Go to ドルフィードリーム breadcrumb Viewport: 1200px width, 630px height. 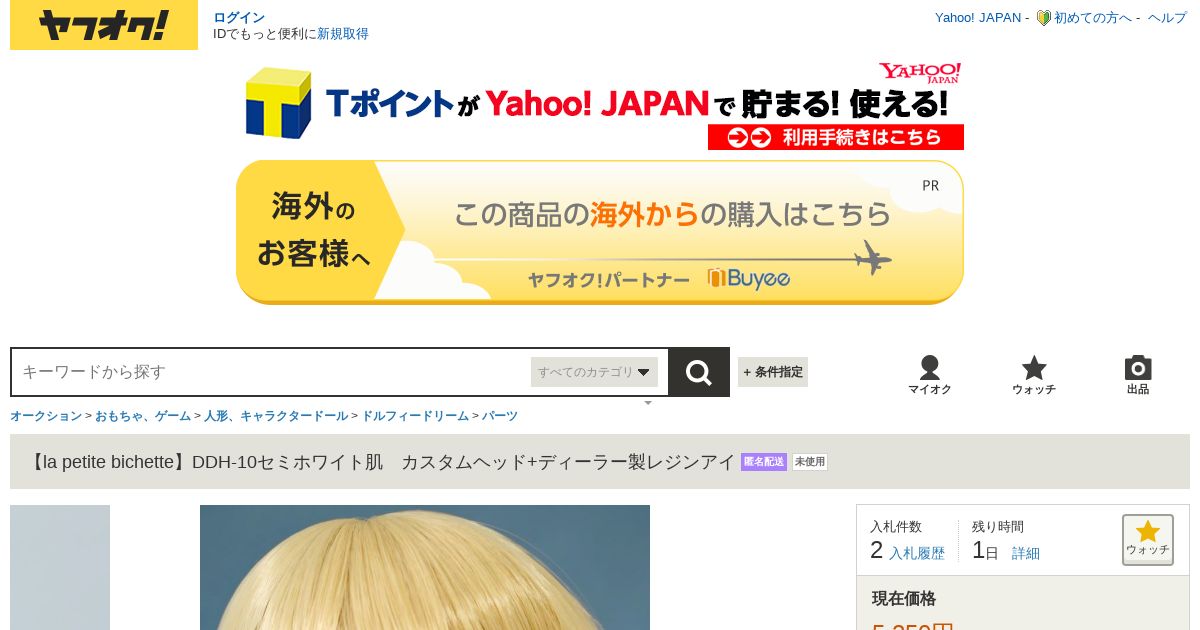[x=415, y=416]
